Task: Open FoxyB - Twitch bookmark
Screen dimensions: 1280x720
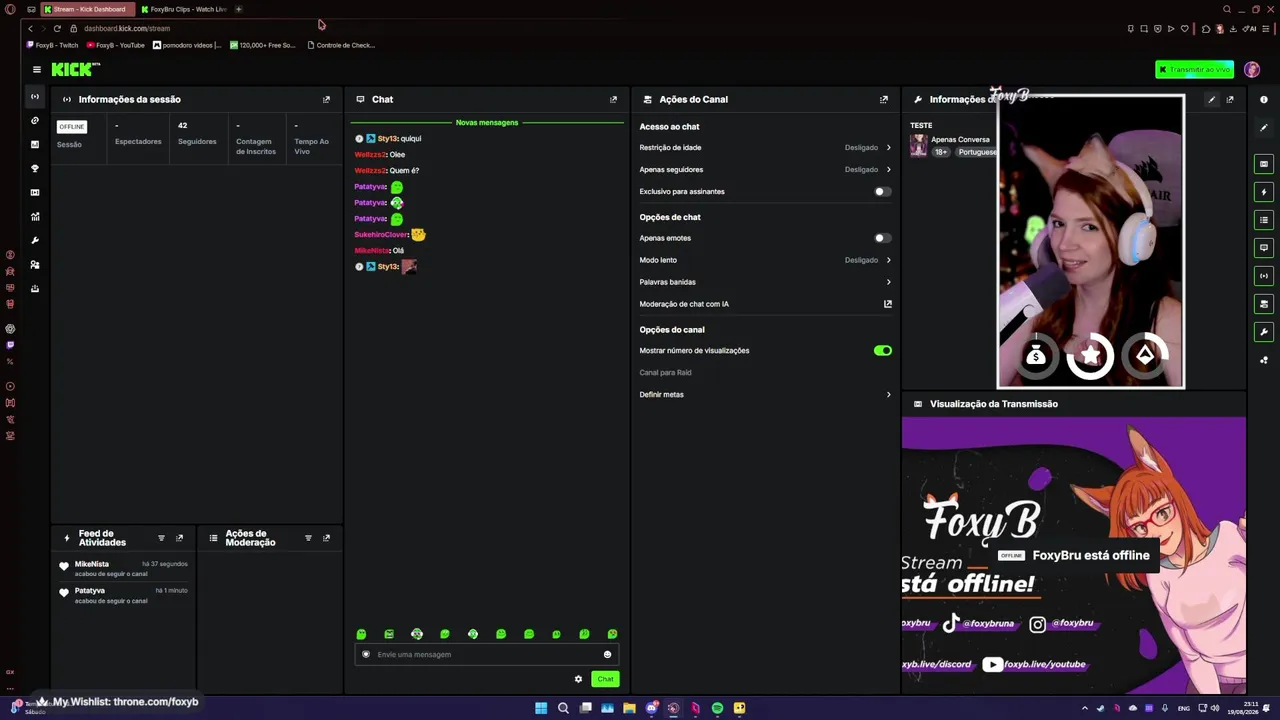Action: 53,45
